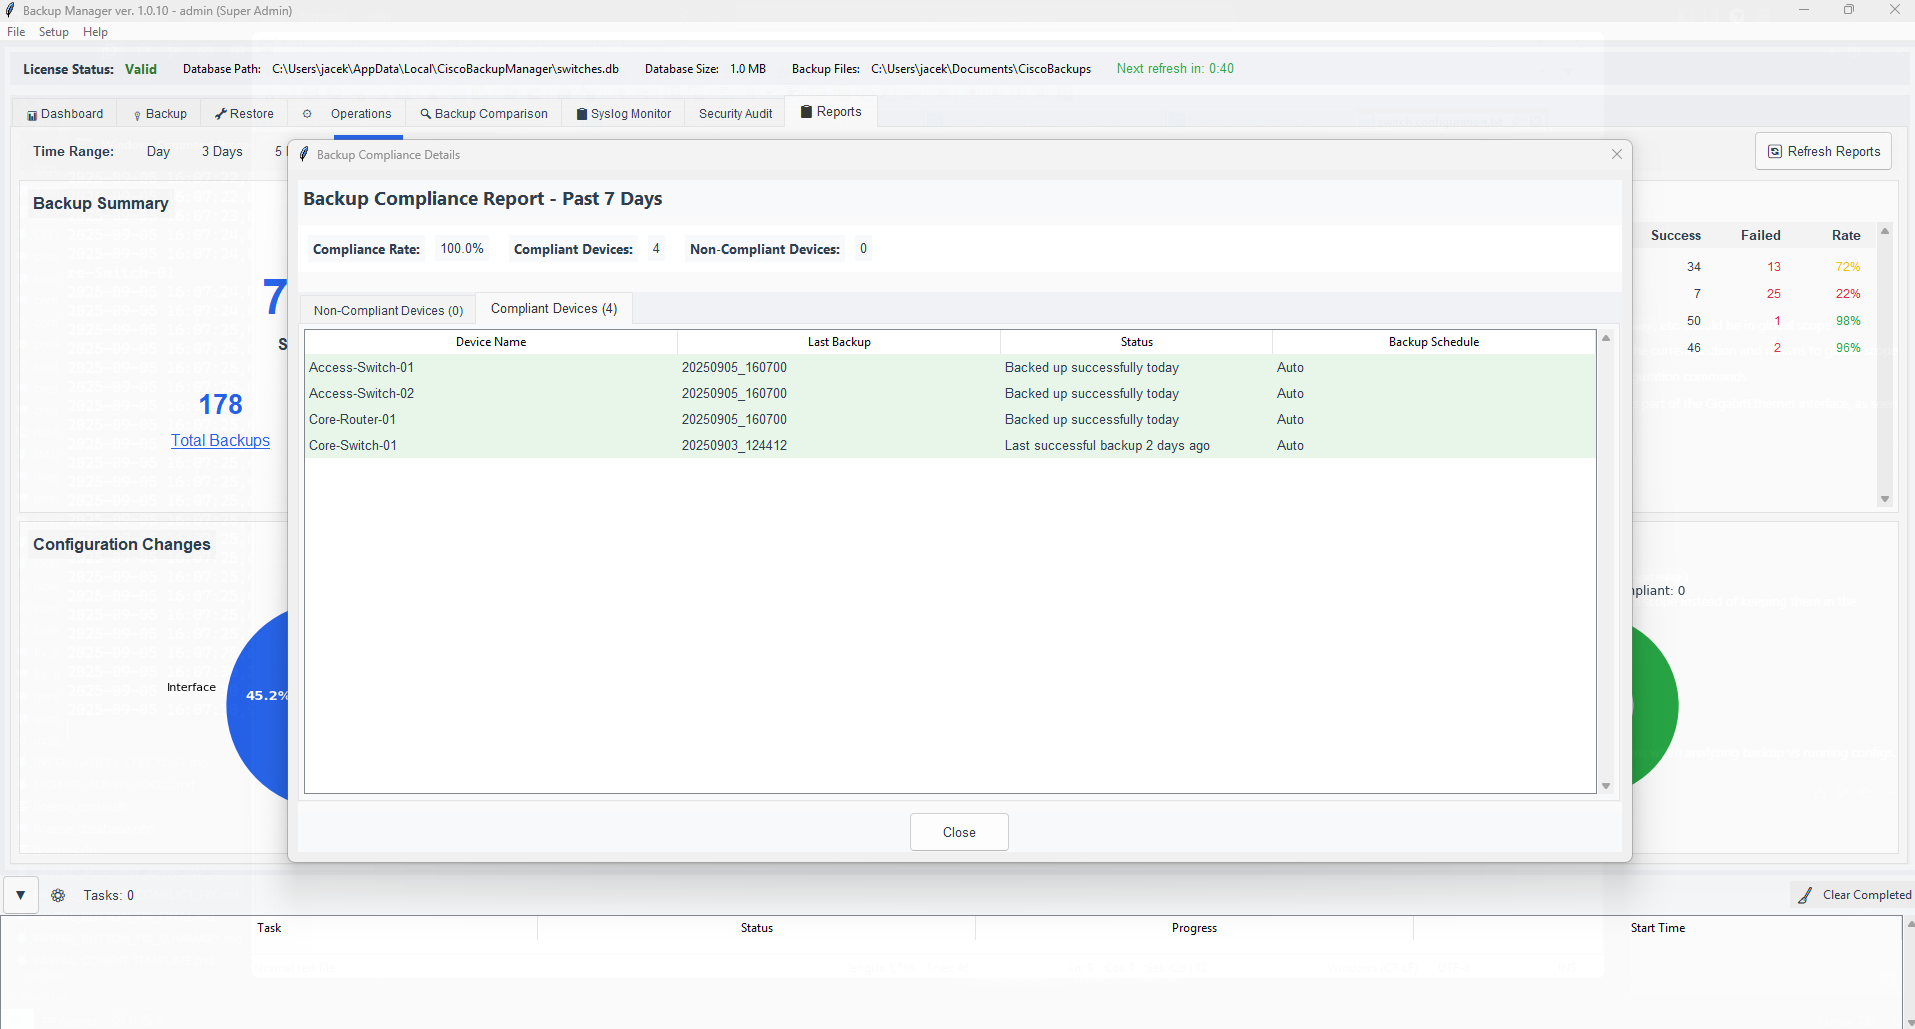Open the Operations tab
This screenshot has height=1029, width=1915.
tap(347, 113)
